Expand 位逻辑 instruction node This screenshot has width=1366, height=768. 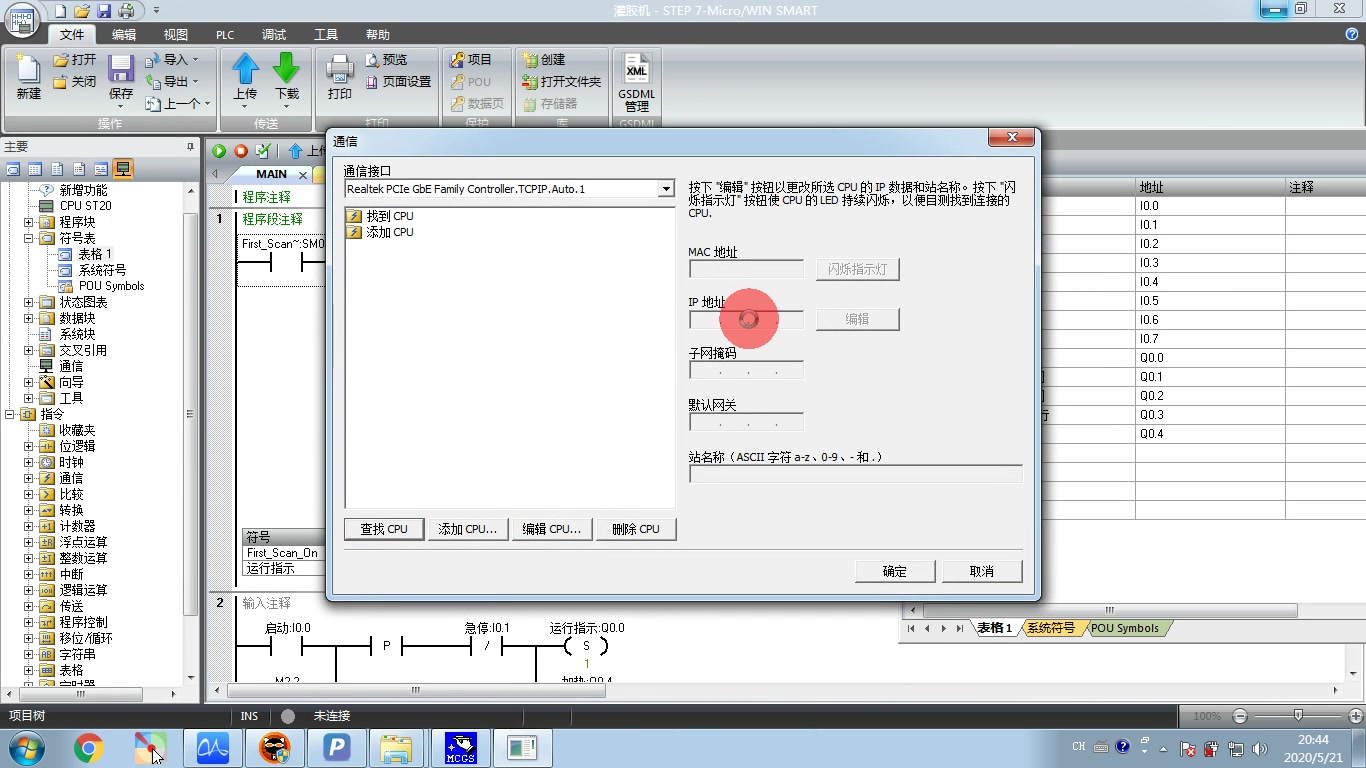(29, 446)
